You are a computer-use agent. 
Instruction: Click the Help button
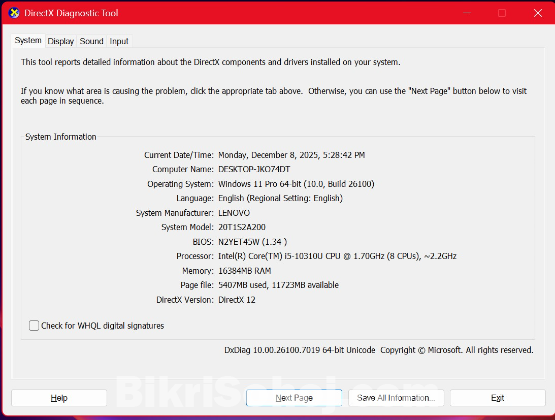pyautogui.click(x=59, y=398)
